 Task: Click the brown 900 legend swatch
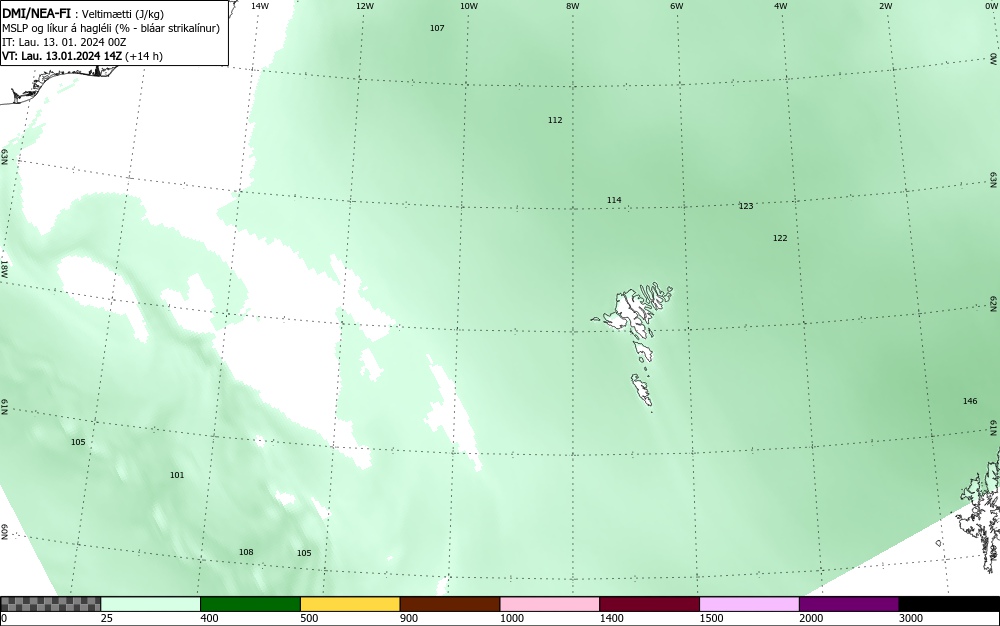coord(450,604)
